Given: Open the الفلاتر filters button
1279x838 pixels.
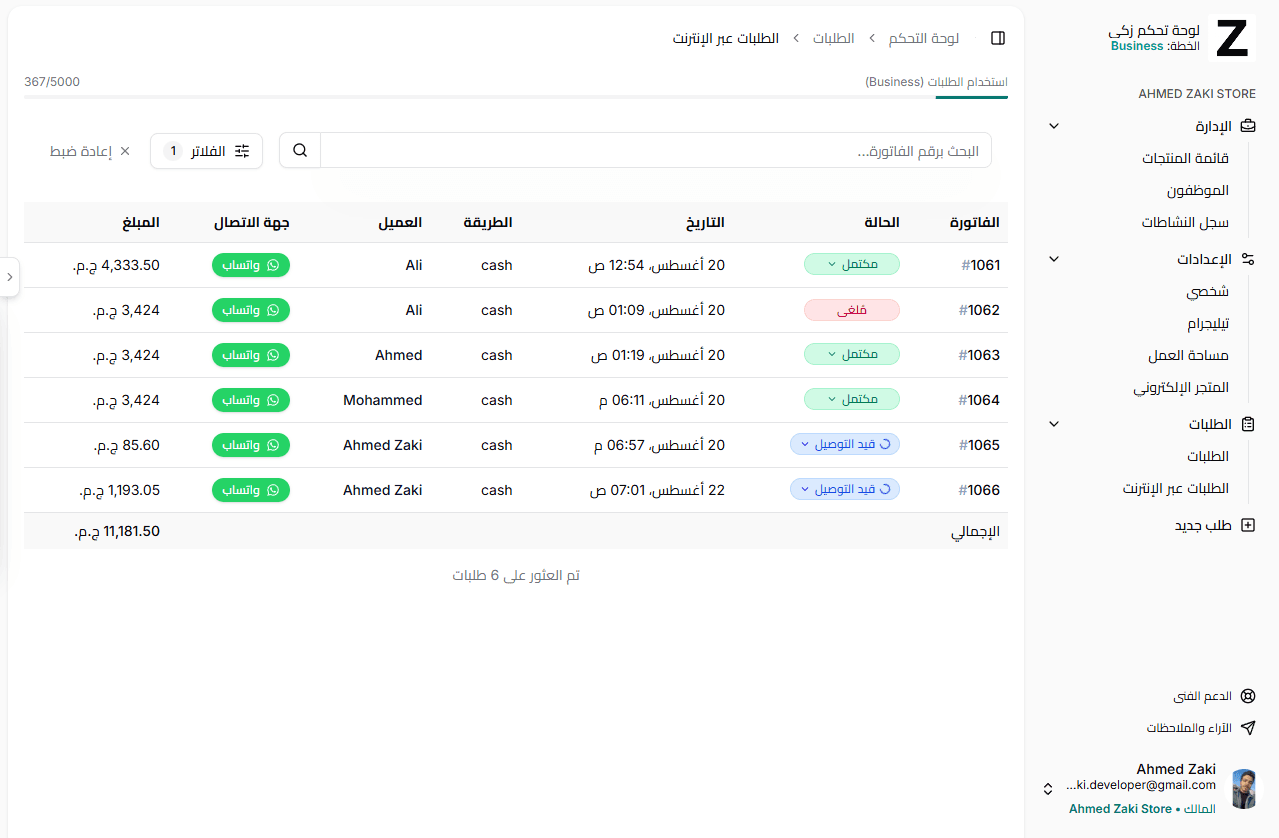Looking at the screenshot, I should [x=207, y=151].
